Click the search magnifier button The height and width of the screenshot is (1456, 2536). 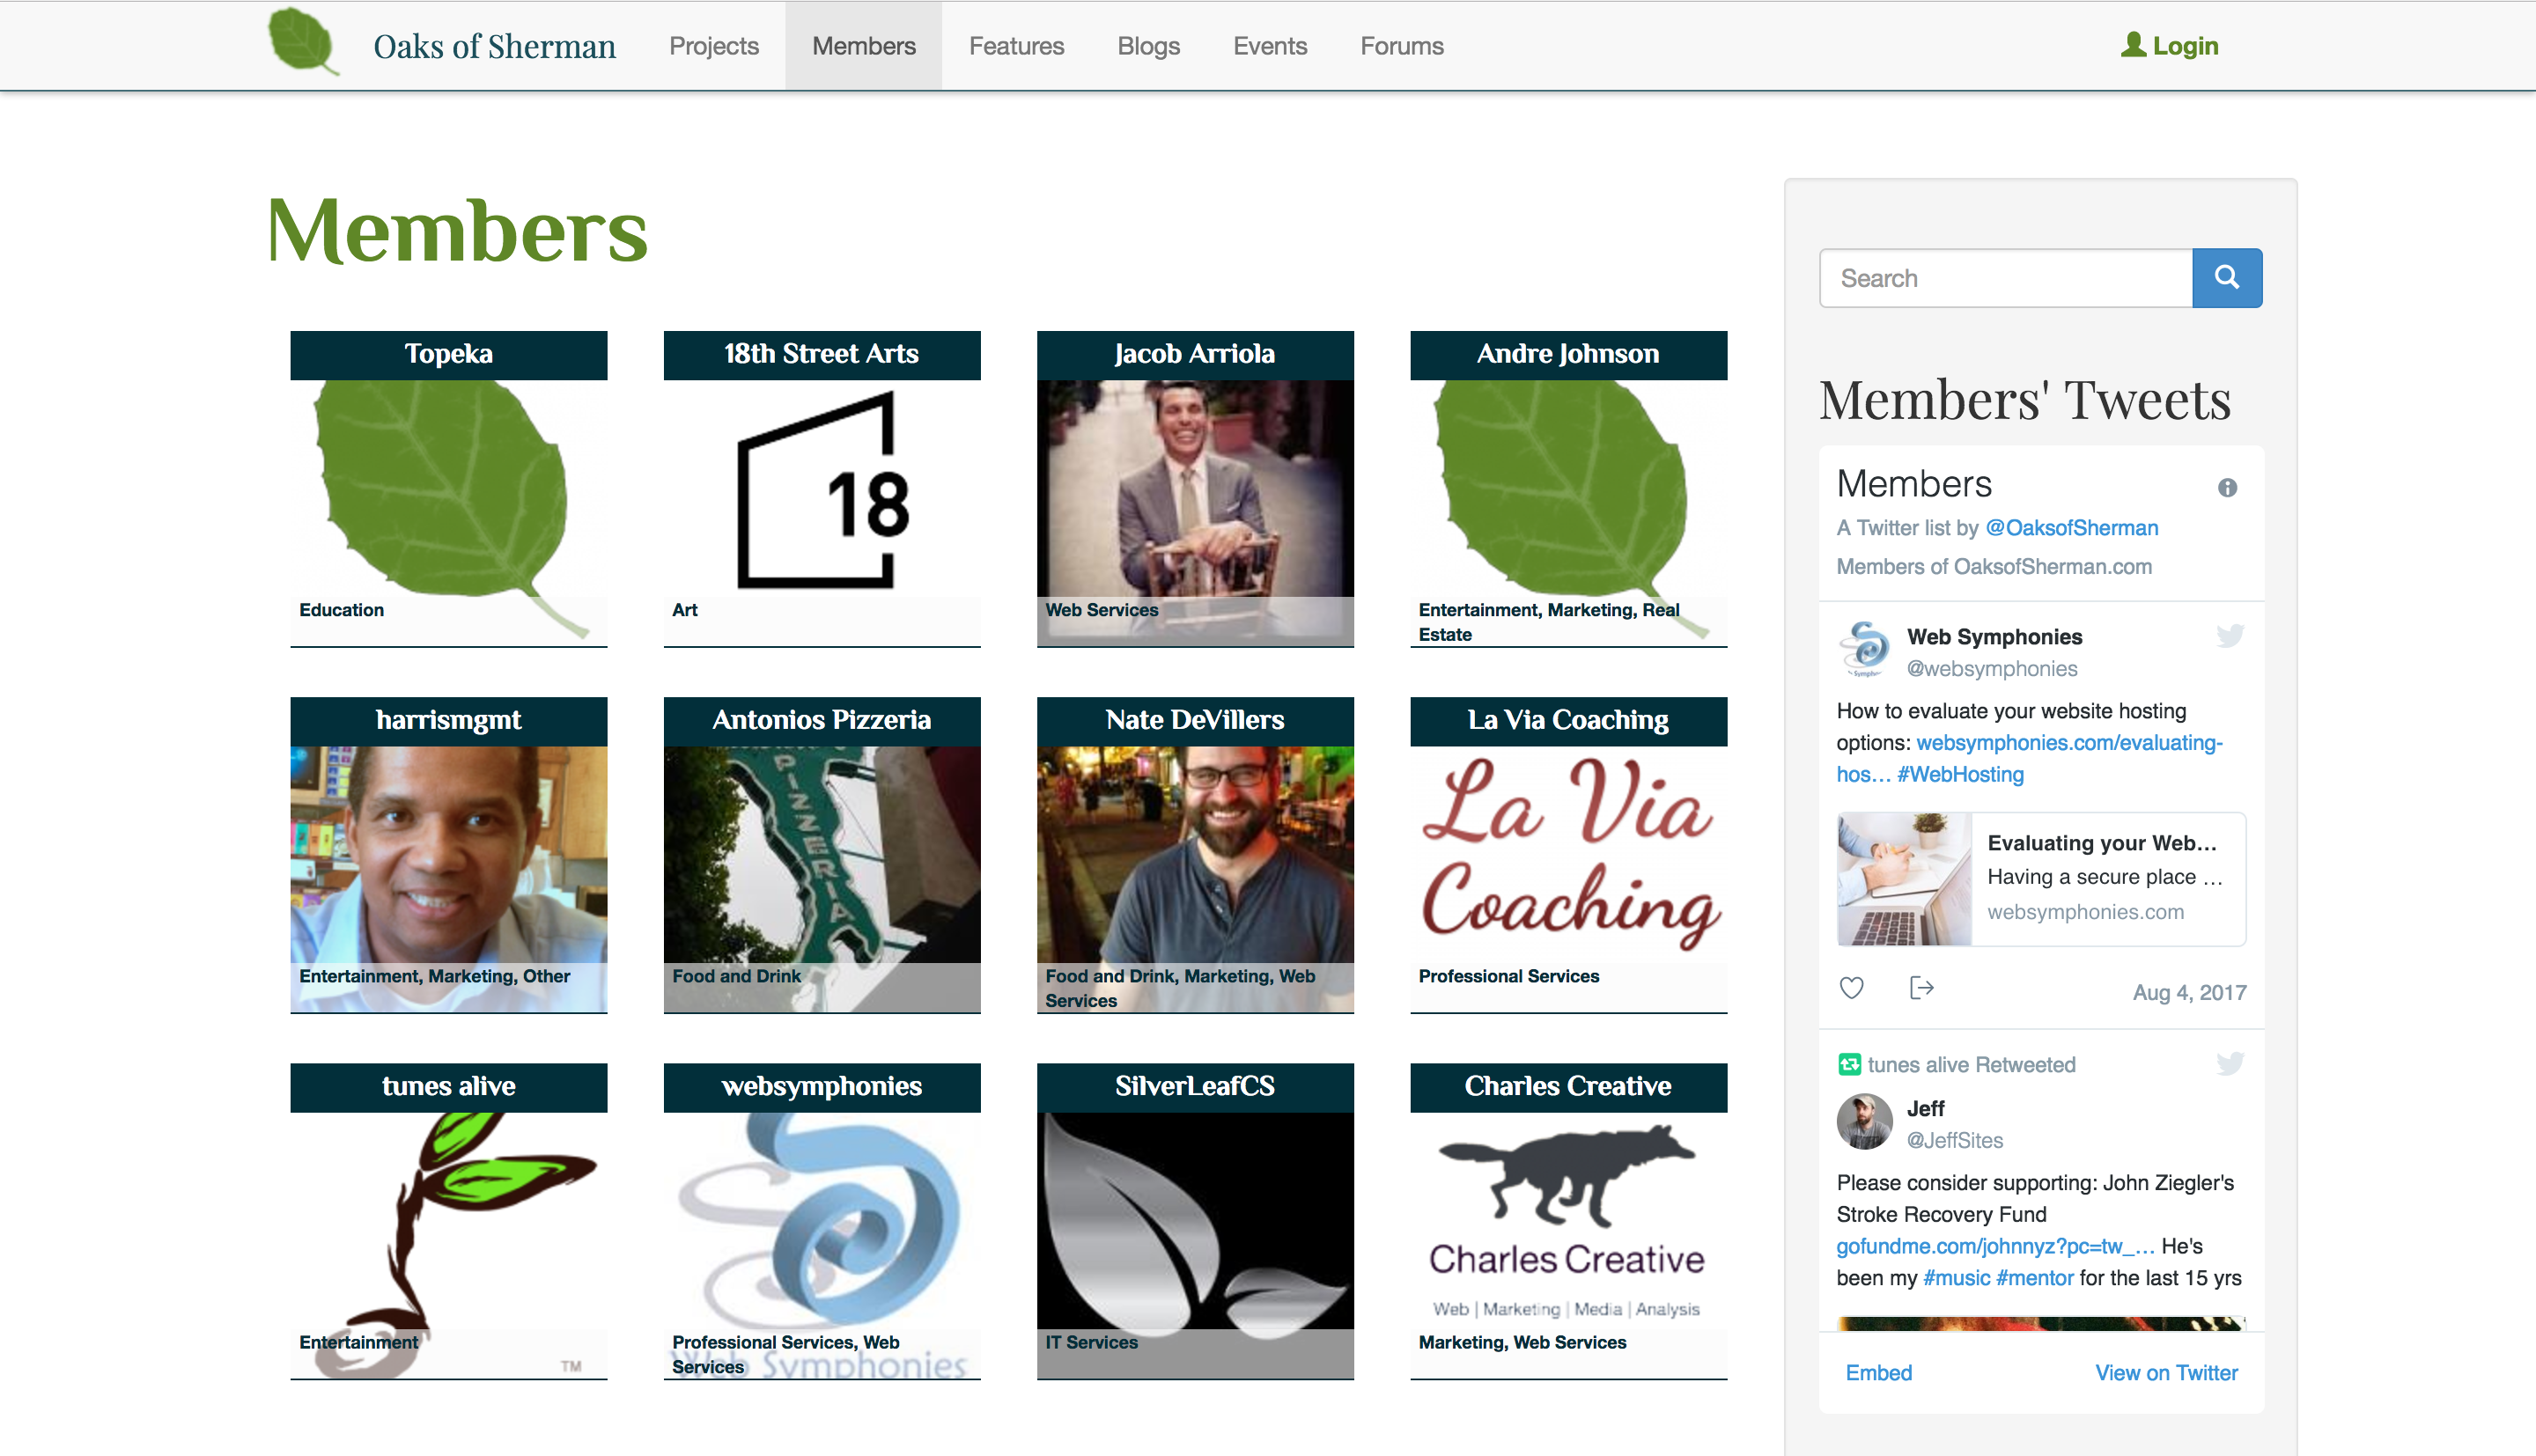click(x=2227, y=277)
